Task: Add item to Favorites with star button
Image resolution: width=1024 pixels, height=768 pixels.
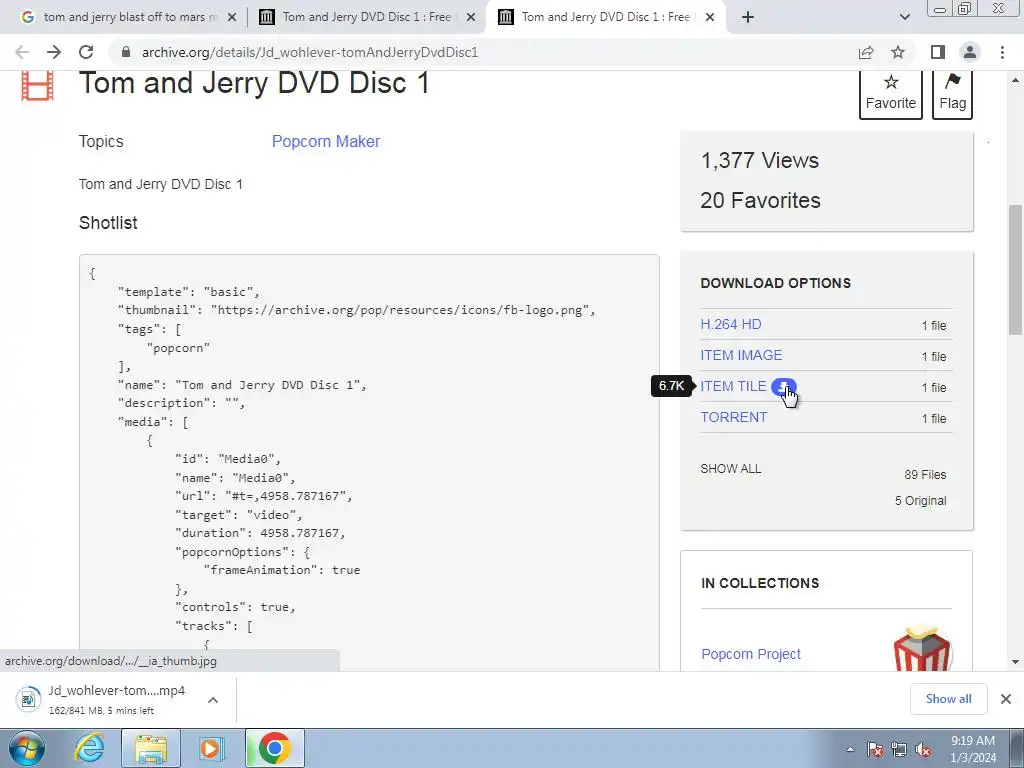Action: (x=891, y=94)
